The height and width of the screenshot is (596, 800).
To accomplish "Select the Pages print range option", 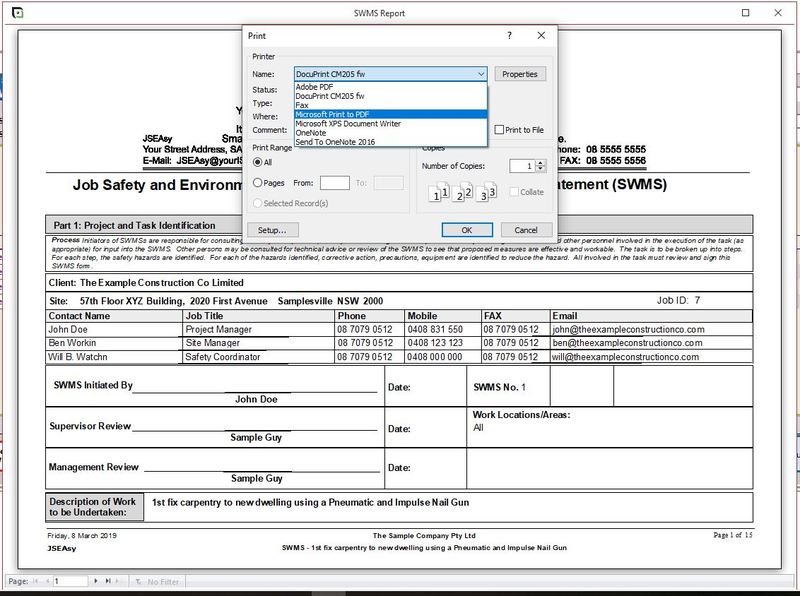I will coord(258,182).
